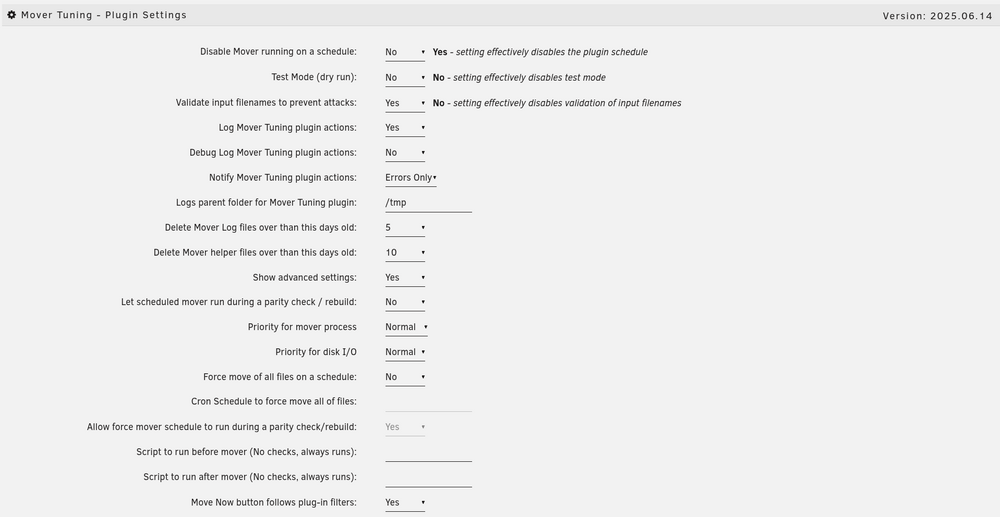Open Priority for mover process dropdown
Viewport: 1000px width, 517px height.
[x=406, y=327]
